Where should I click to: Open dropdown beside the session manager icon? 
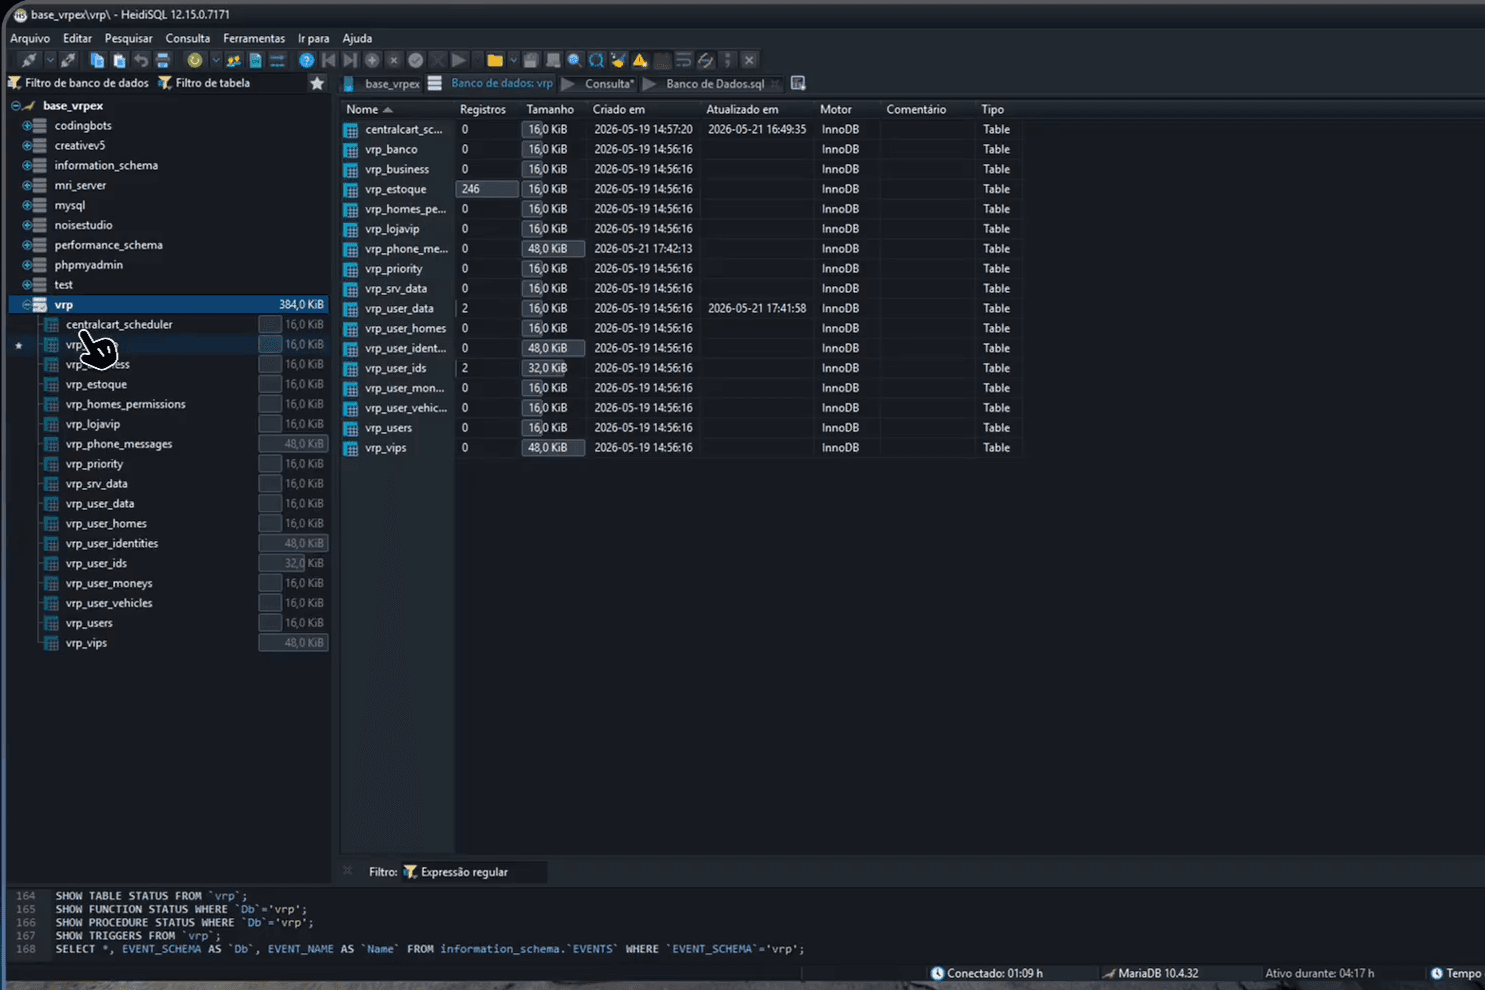pos(49,60)
